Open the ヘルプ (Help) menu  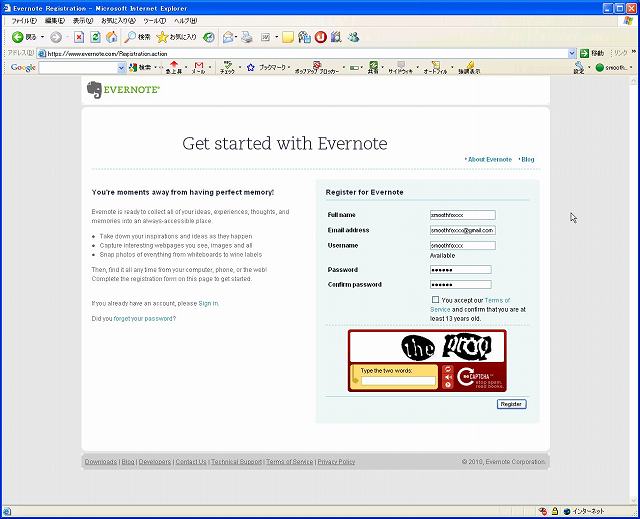[x=185, y=21]
